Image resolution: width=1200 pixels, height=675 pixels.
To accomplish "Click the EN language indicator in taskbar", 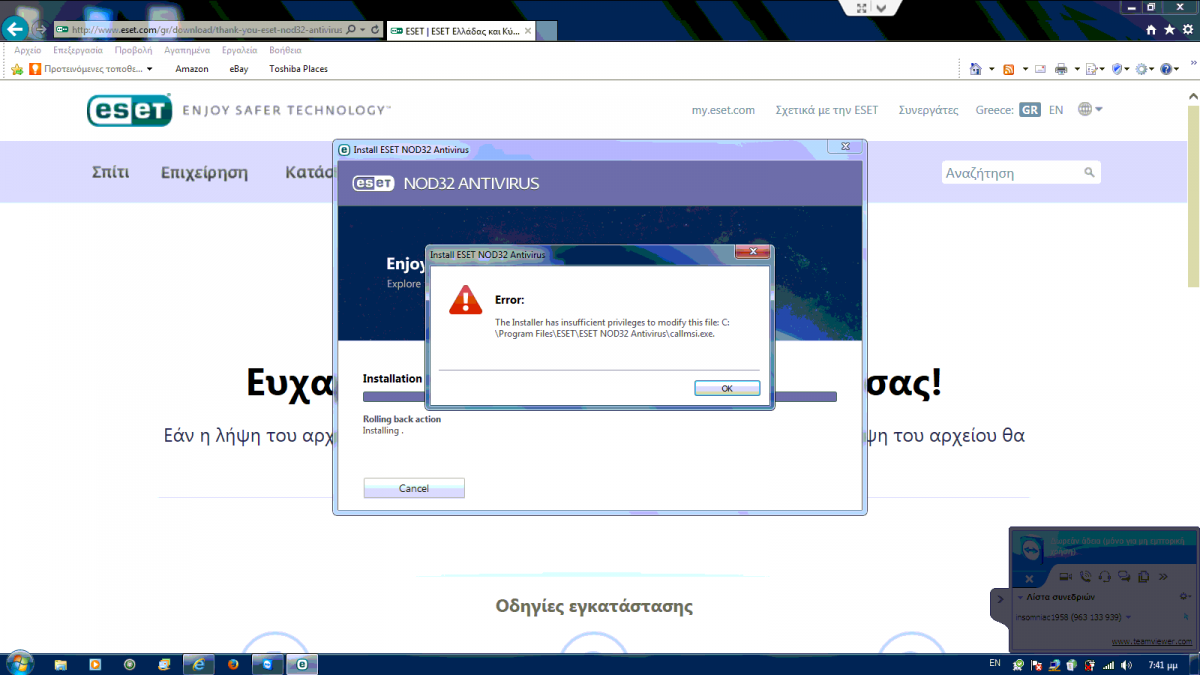I will [995, 663].
